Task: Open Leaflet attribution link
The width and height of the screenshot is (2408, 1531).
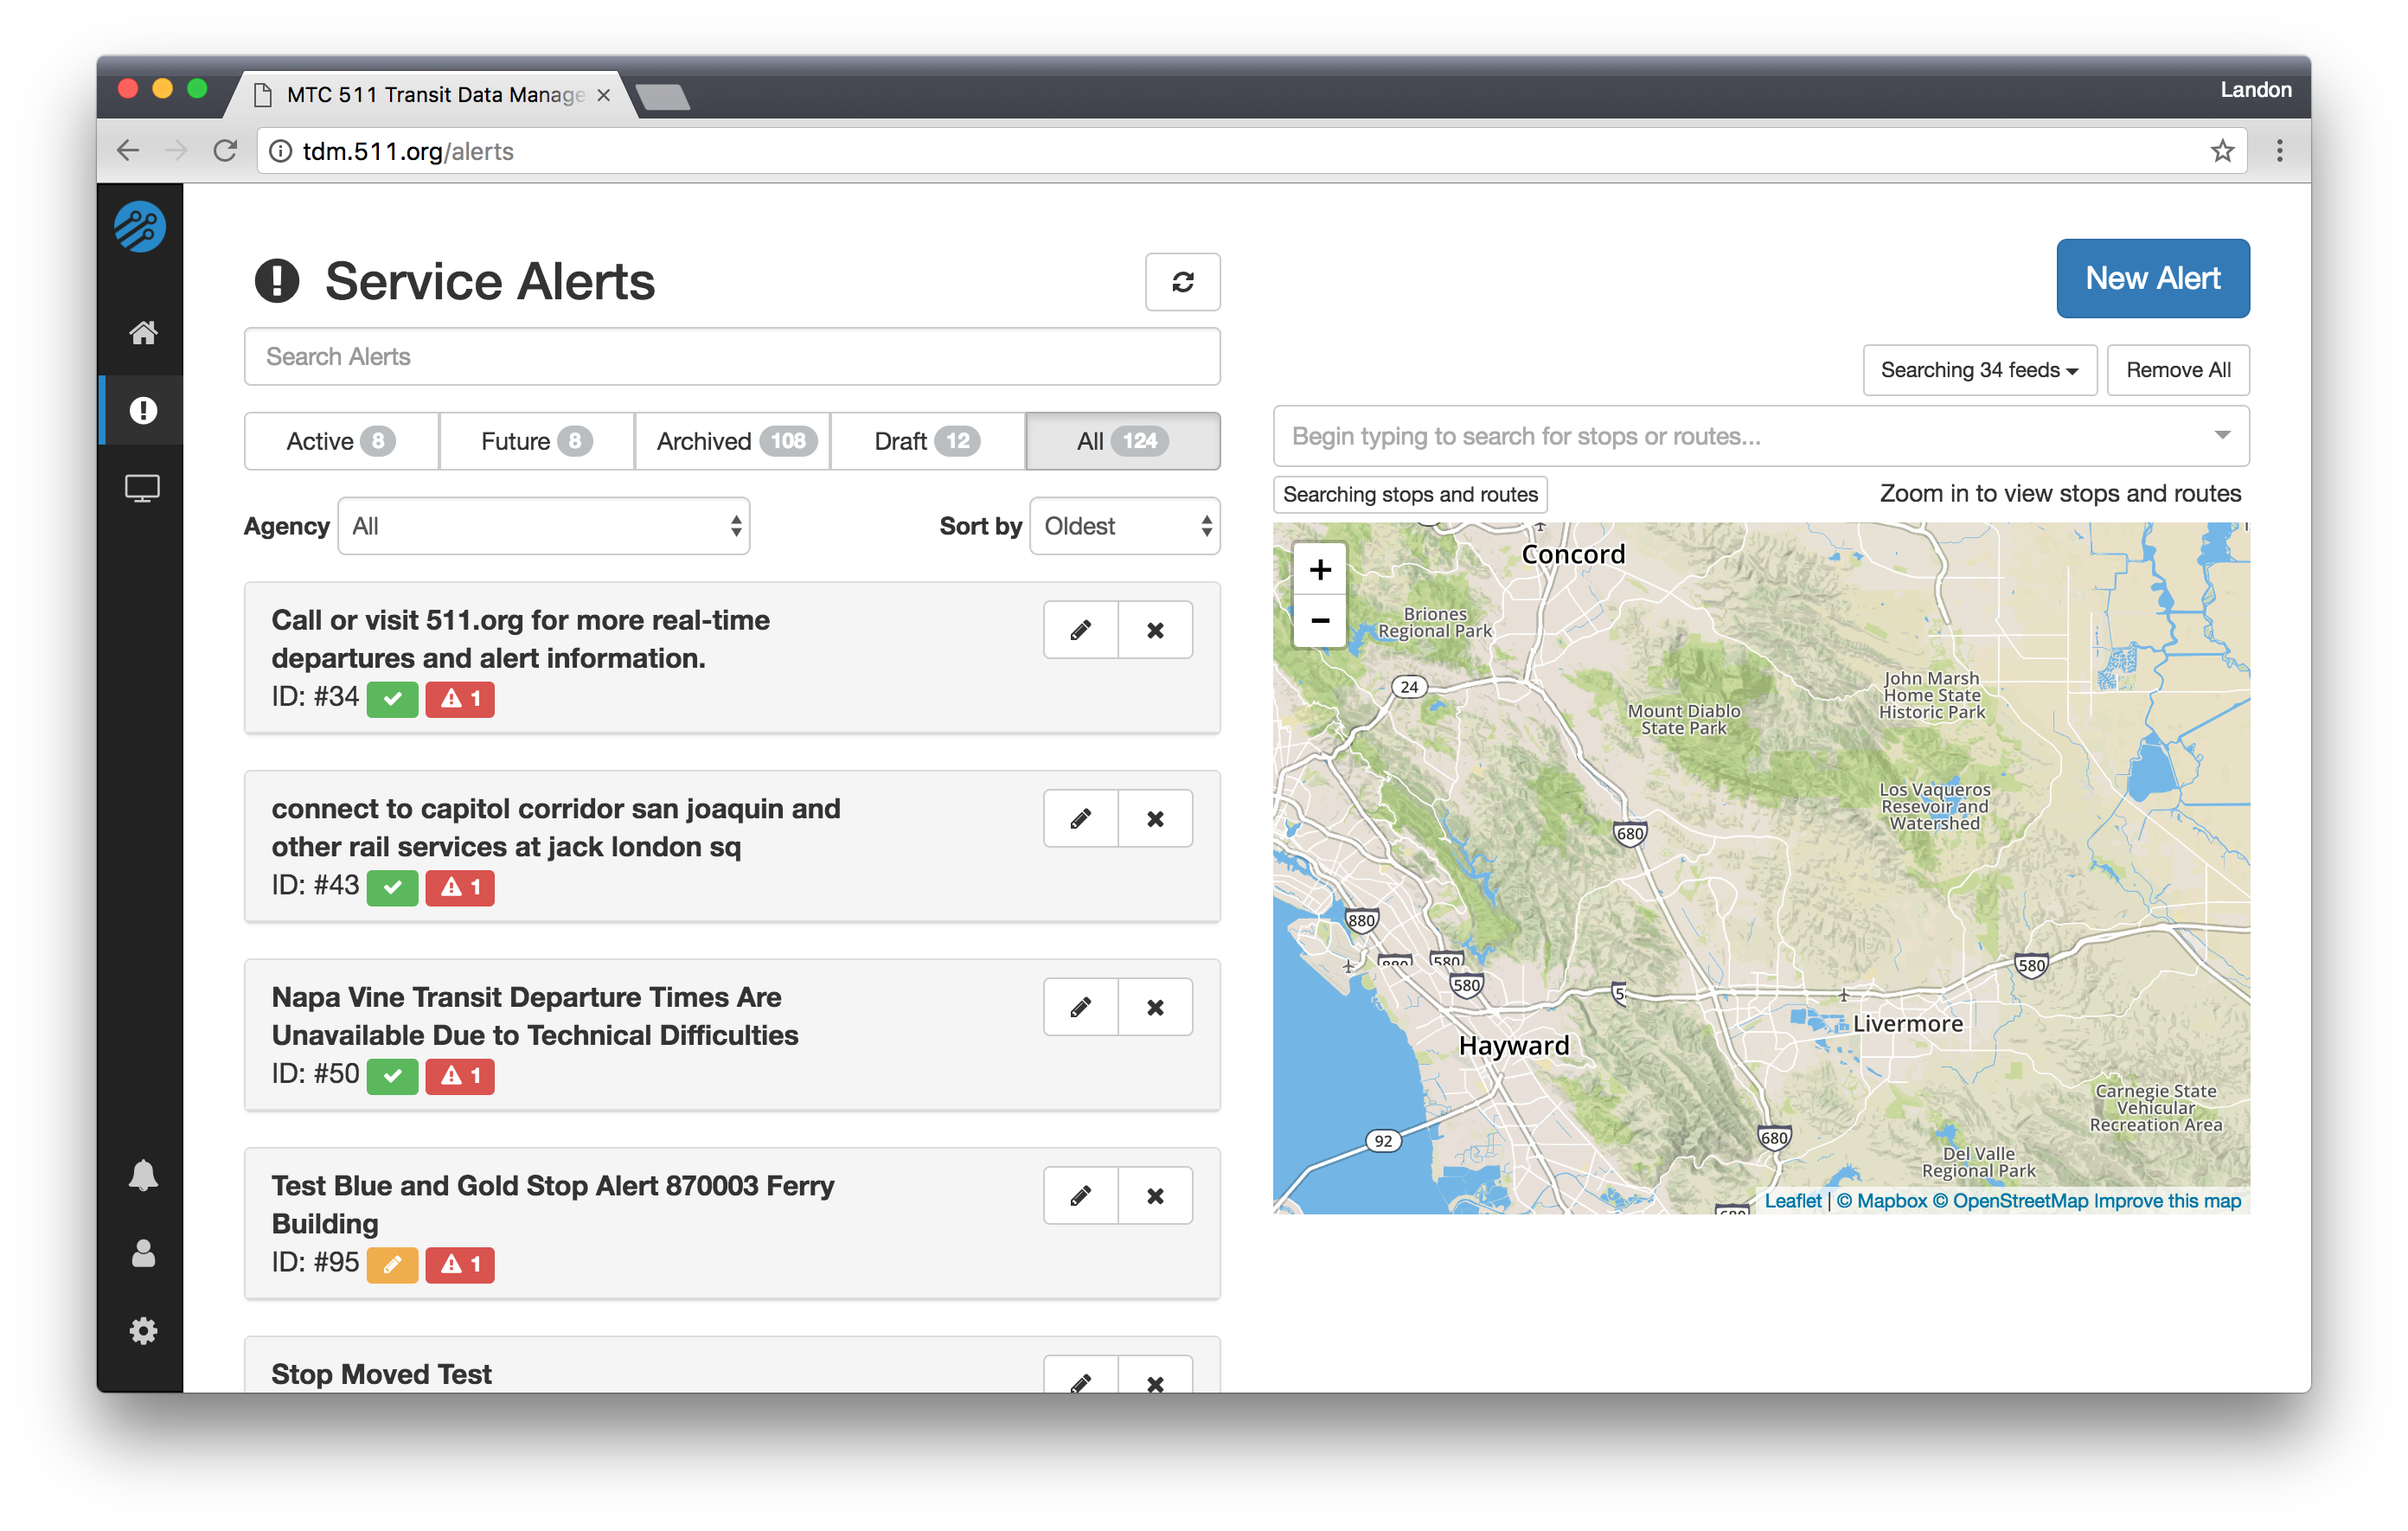Action: [x=1793, y=1200]
